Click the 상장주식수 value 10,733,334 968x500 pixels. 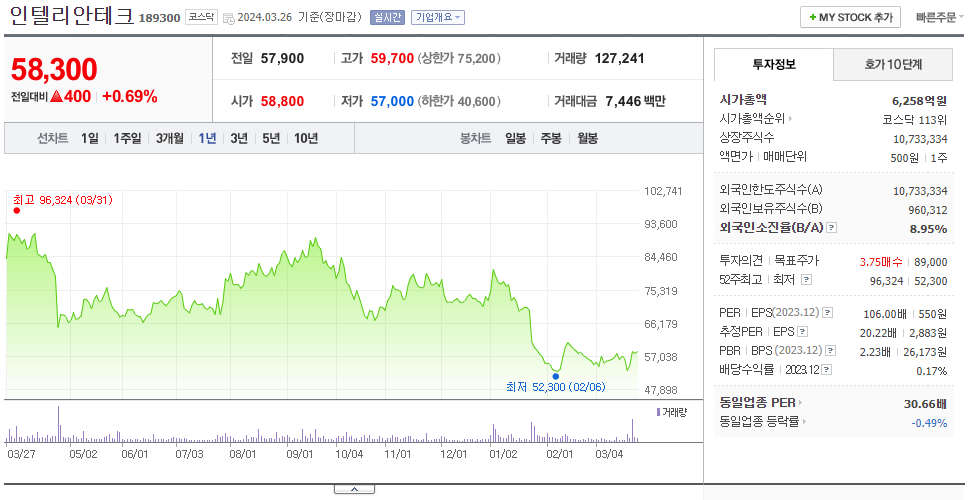click(x=920, y=139)
